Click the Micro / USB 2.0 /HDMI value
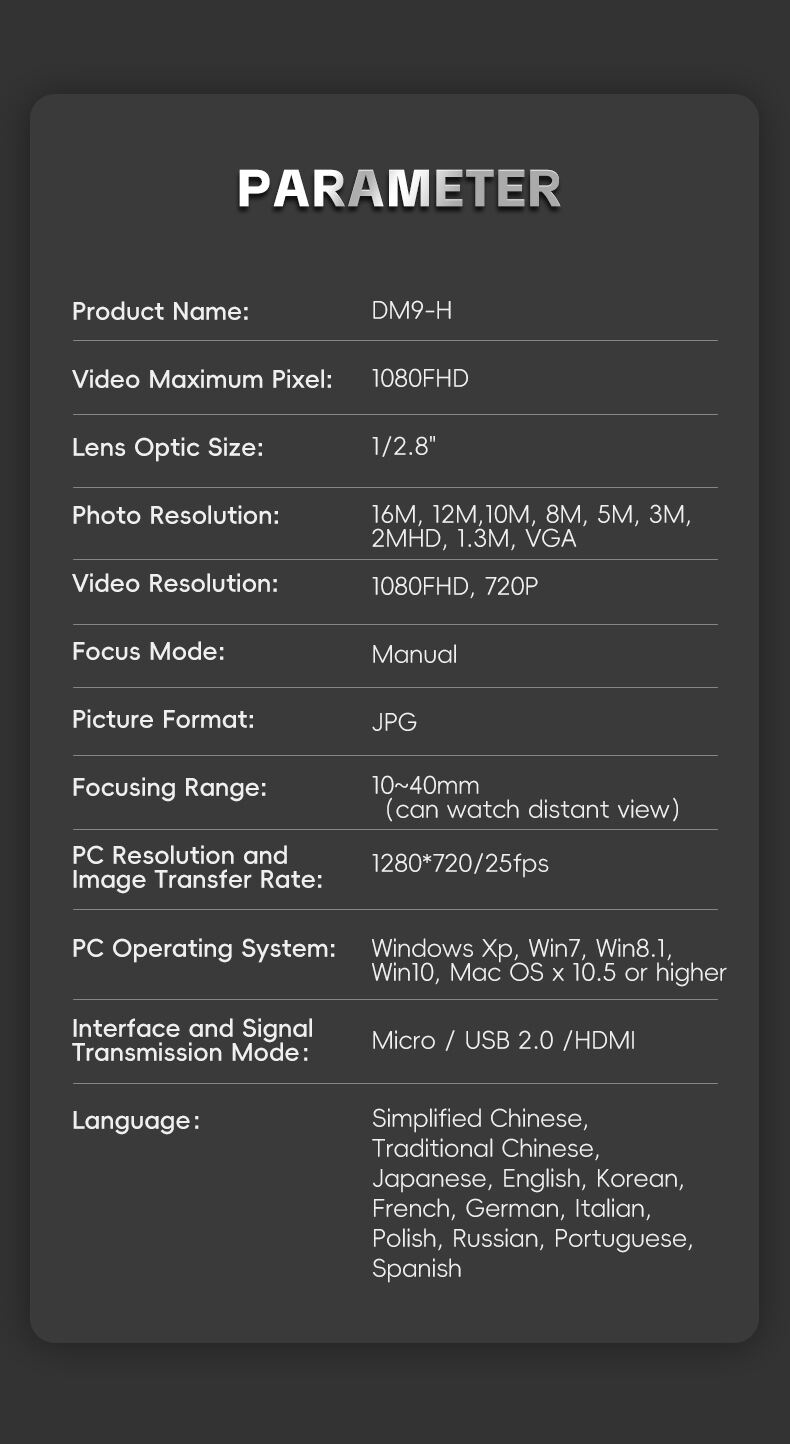The height and width of the screenshot is (1444, 790). (503, 1040)
